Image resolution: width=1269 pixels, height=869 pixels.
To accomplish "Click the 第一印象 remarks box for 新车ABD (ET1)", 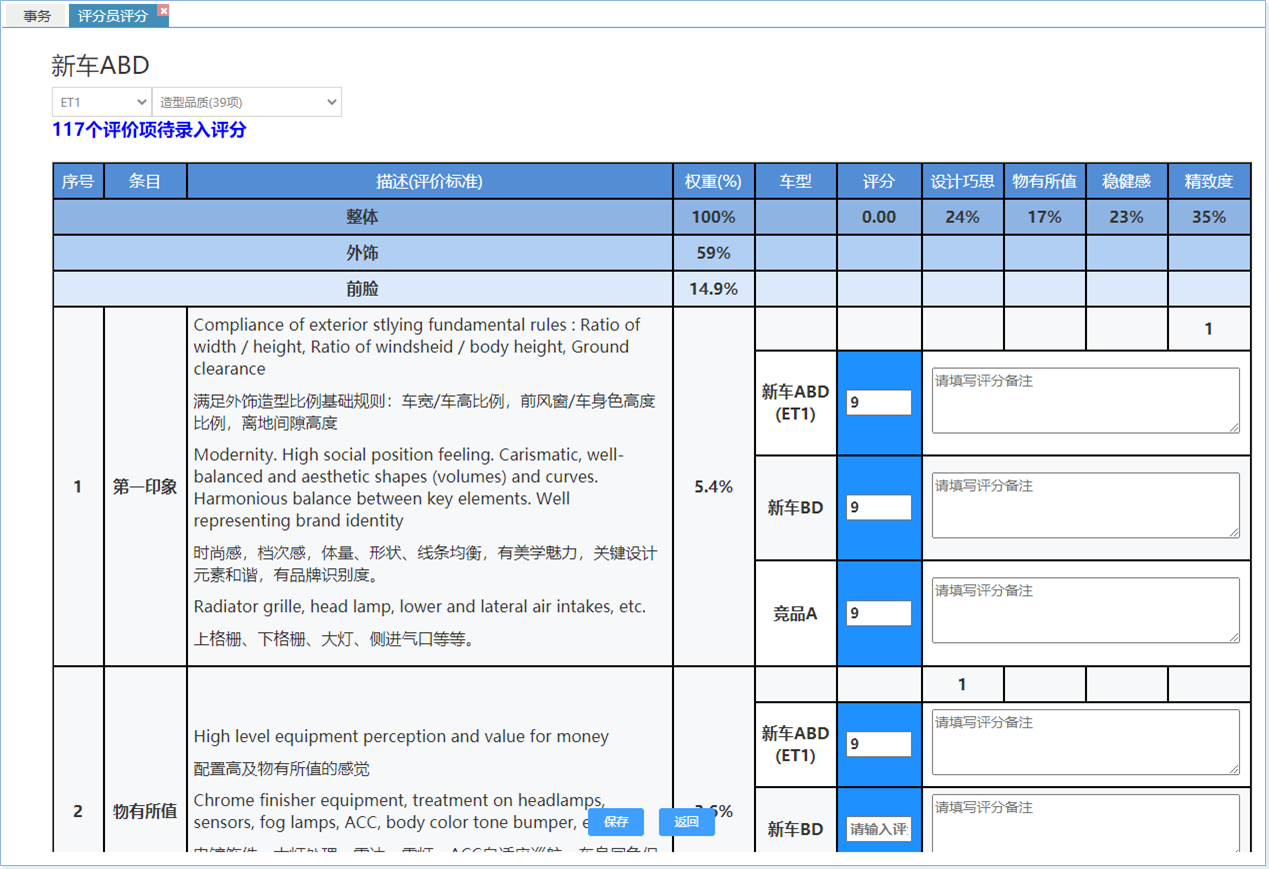I will [1085, 401].
